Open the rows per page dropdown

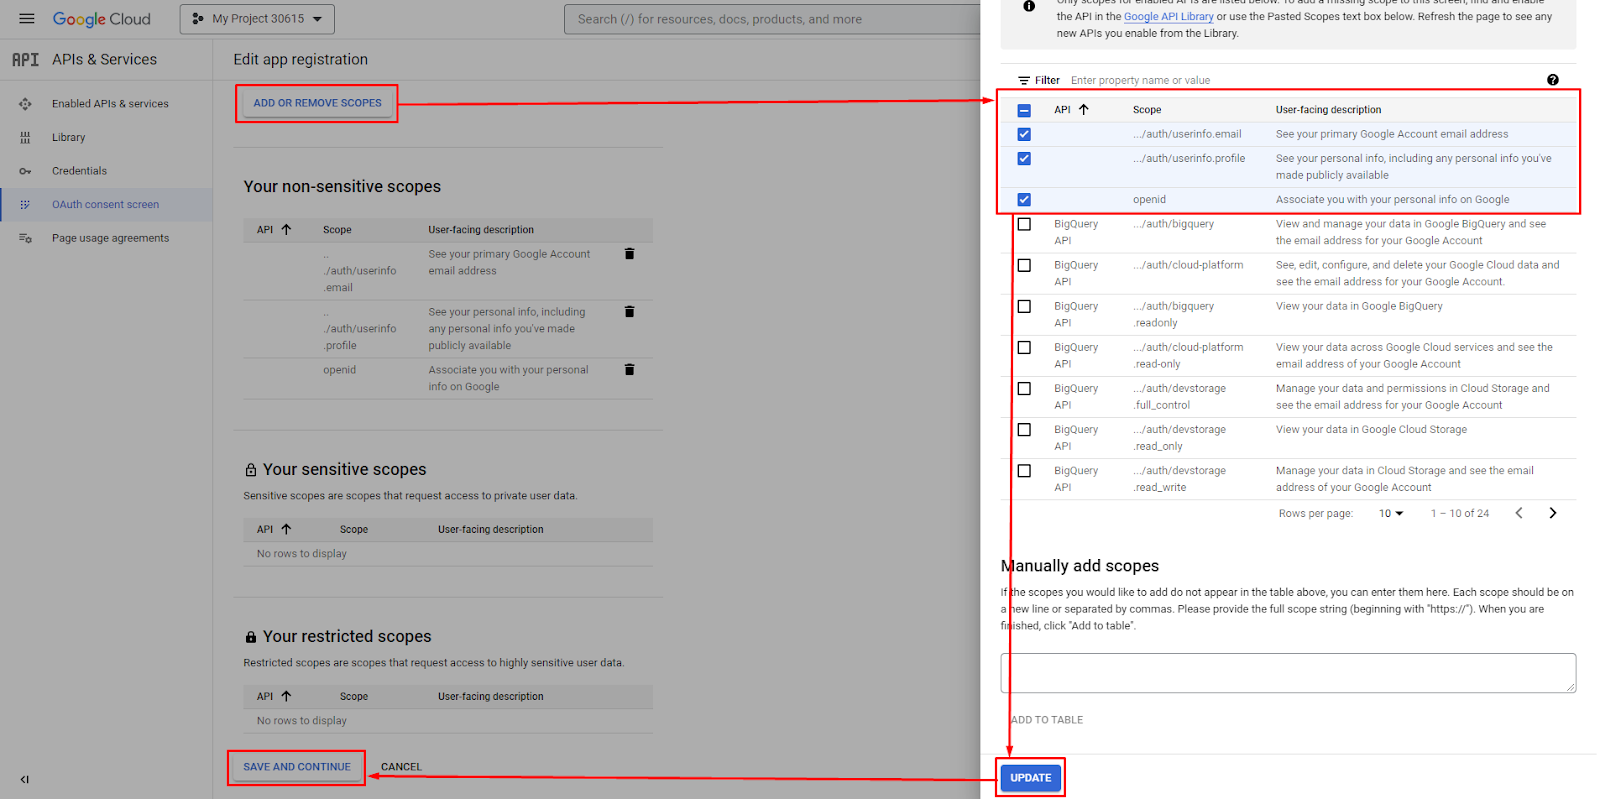coord(1391,514)
